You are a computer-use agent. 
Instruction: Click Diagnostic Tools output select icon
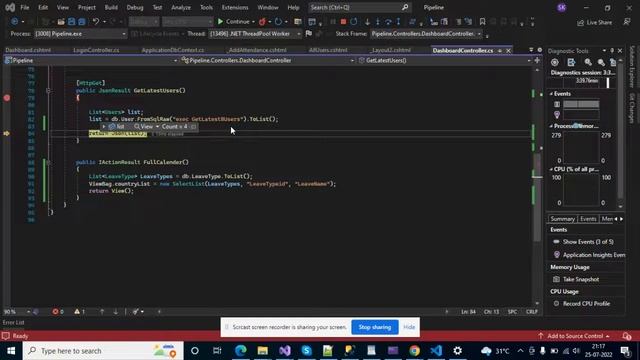pyautogui.click(x=571, y=62)
